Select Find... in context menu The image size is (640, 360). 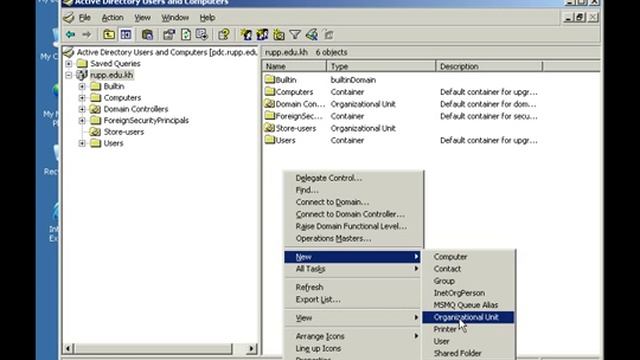pyautogui.click(x=353, y=190)
